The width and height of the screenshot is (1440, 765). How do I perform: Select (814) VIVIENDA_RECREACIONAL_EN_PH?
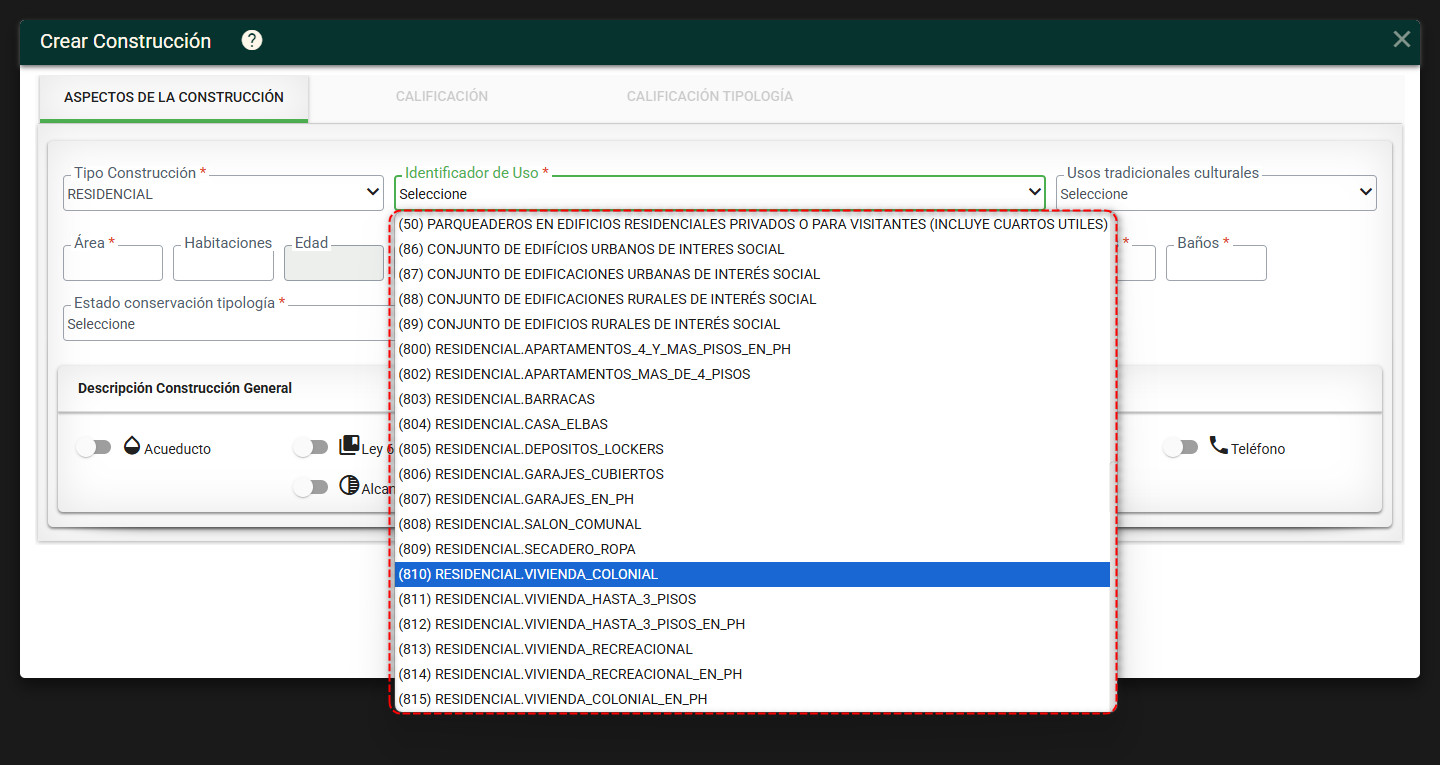pos(753,674)
